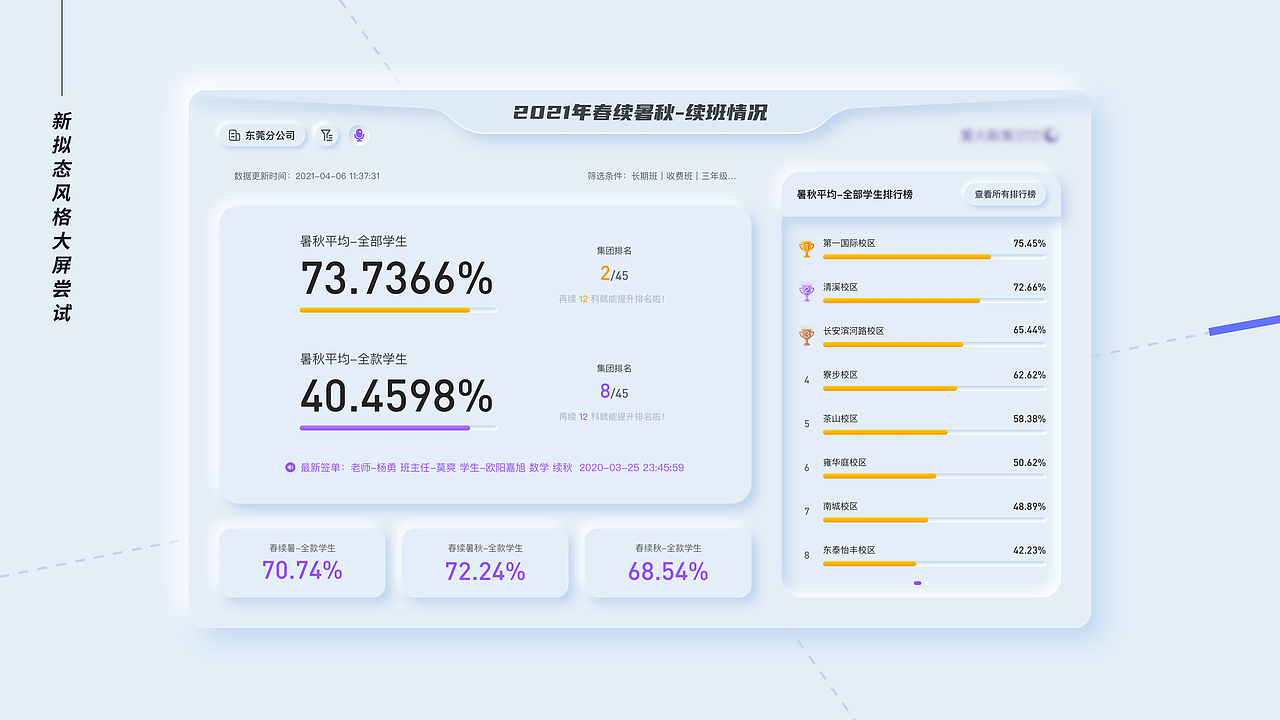Click the 42.23% ranking value
The width and height of the screenshot is (1280, 720).
point(1029,551)
